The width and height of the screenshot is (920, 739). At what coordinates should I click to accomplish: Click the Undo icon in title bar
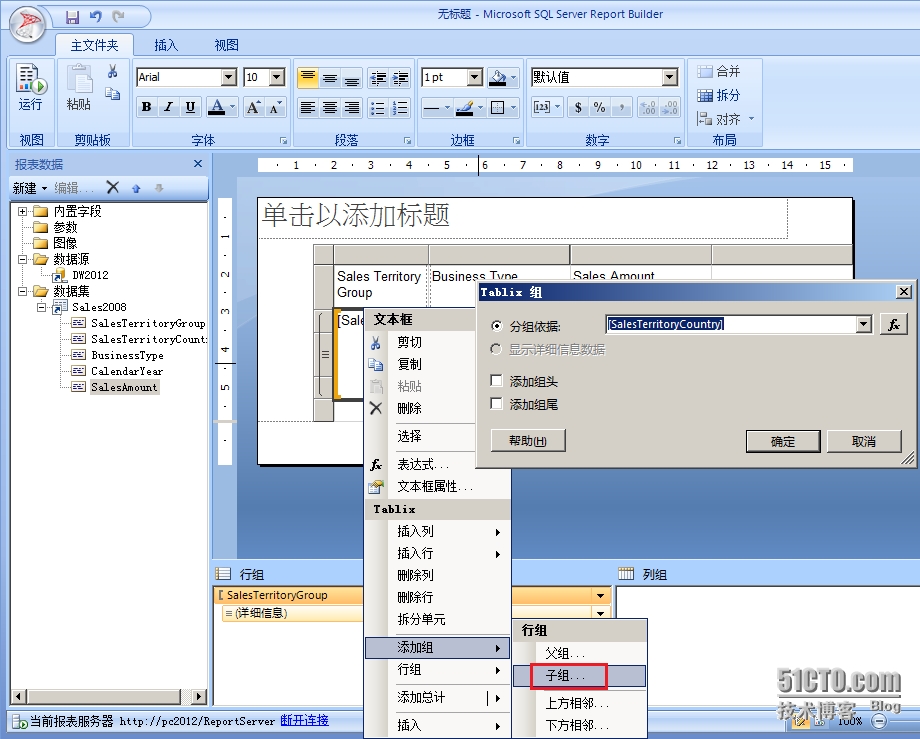(96, 16)
